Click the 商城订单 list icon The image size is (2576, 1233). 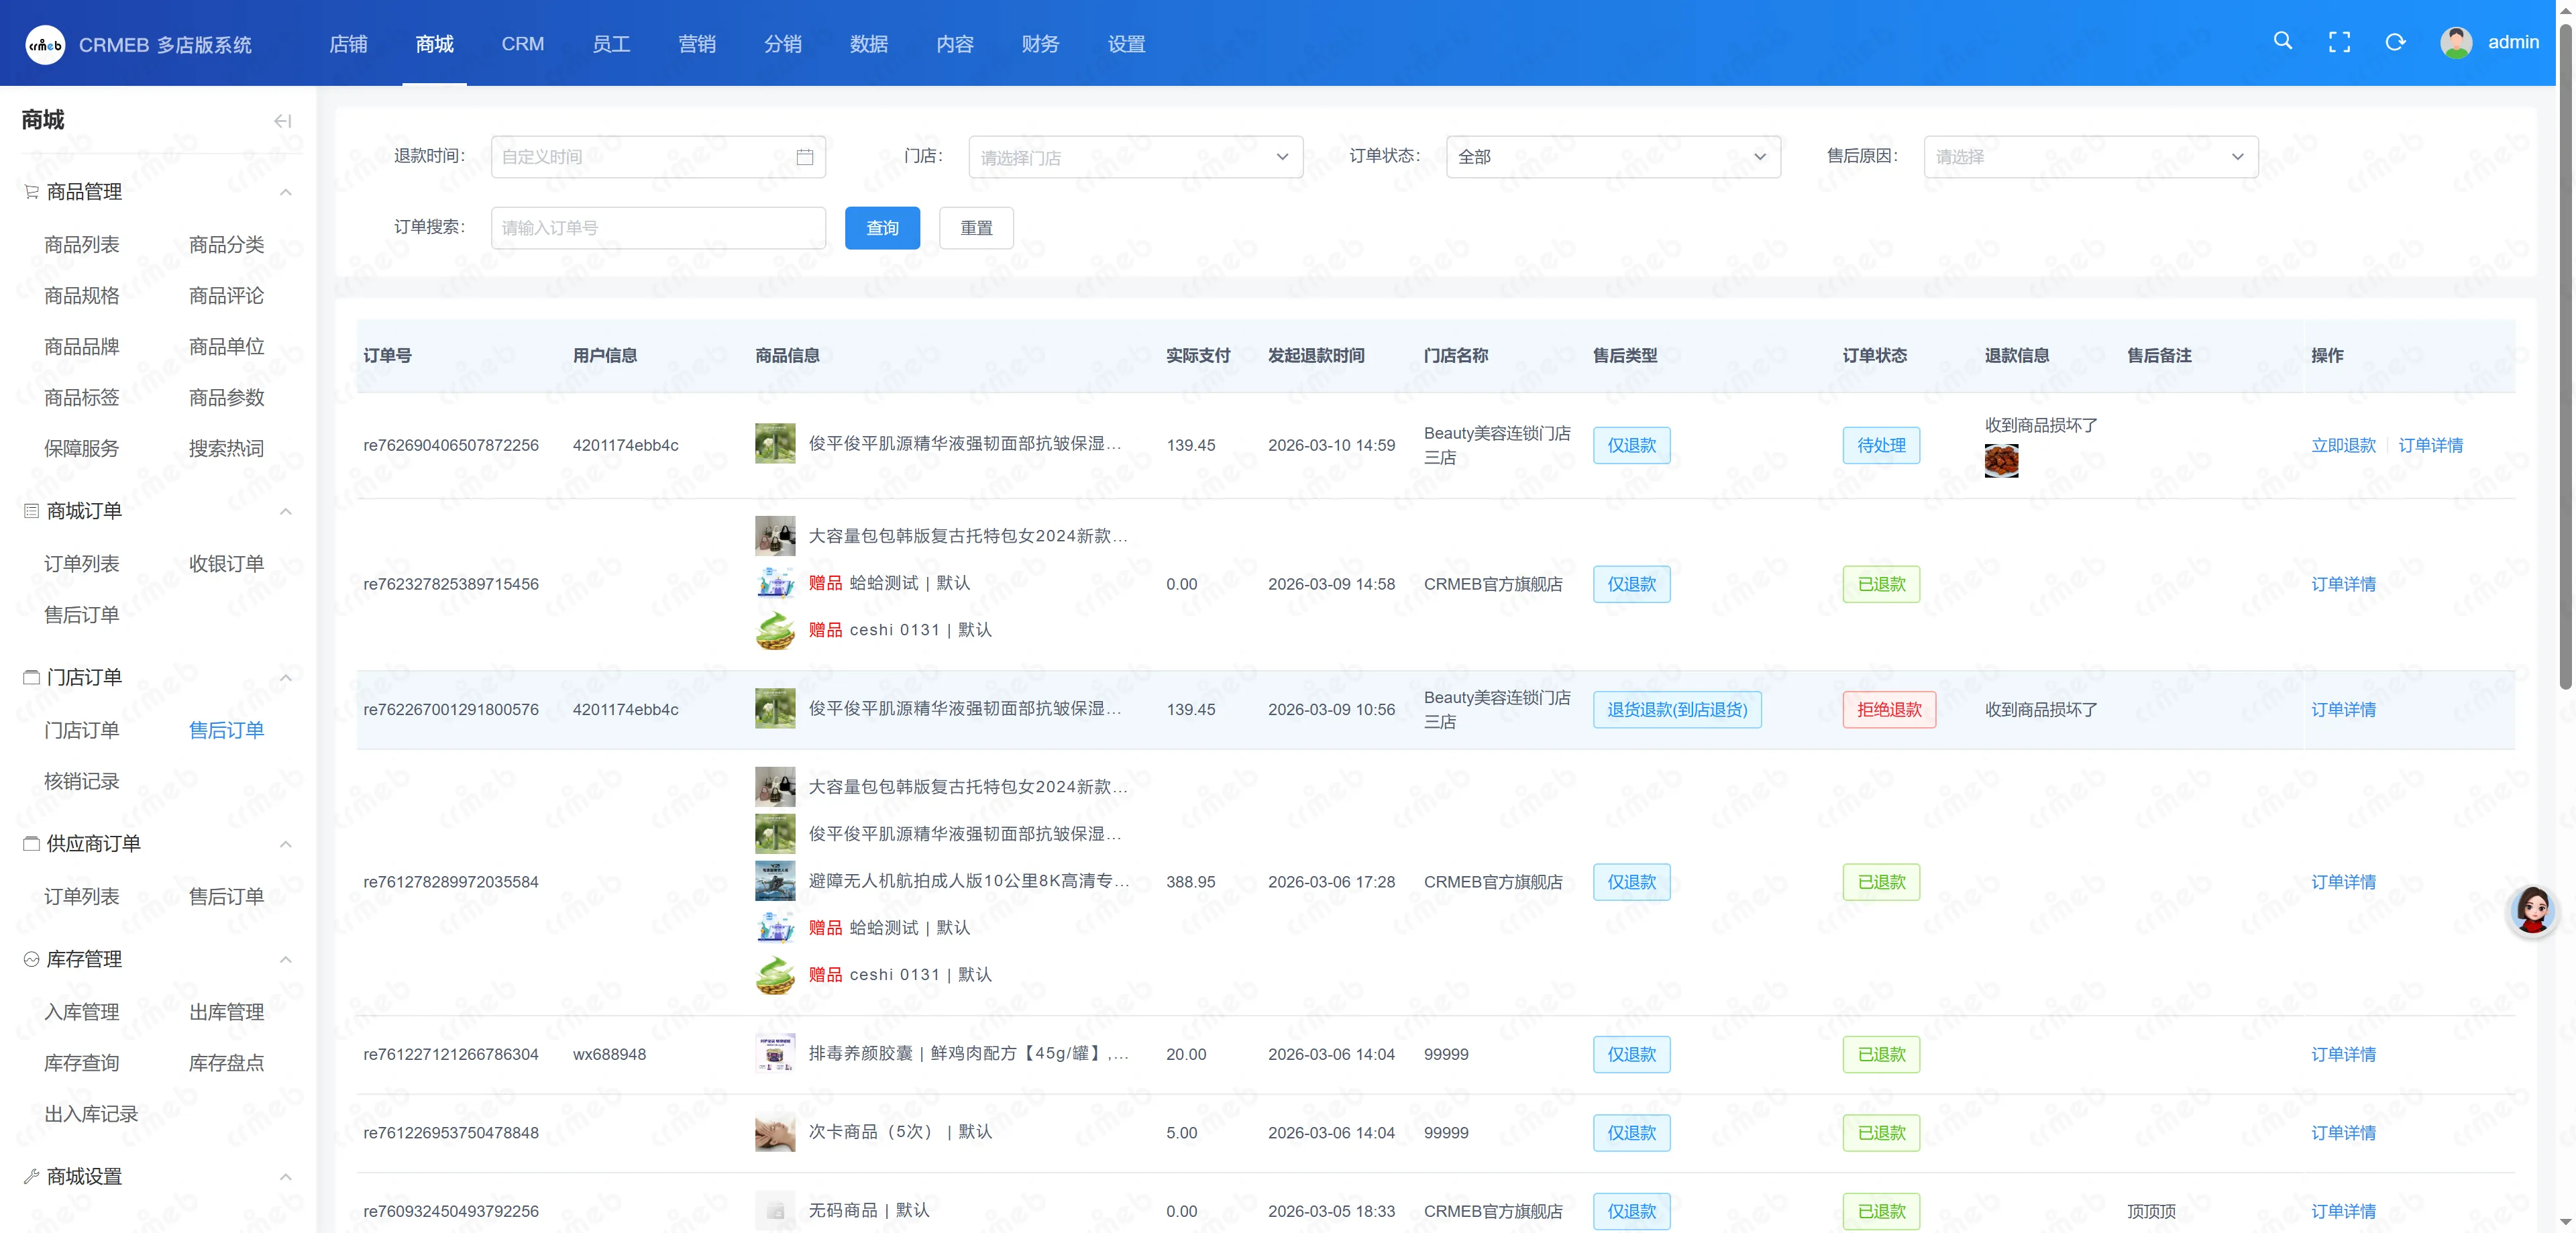click(x=31, y=511)
